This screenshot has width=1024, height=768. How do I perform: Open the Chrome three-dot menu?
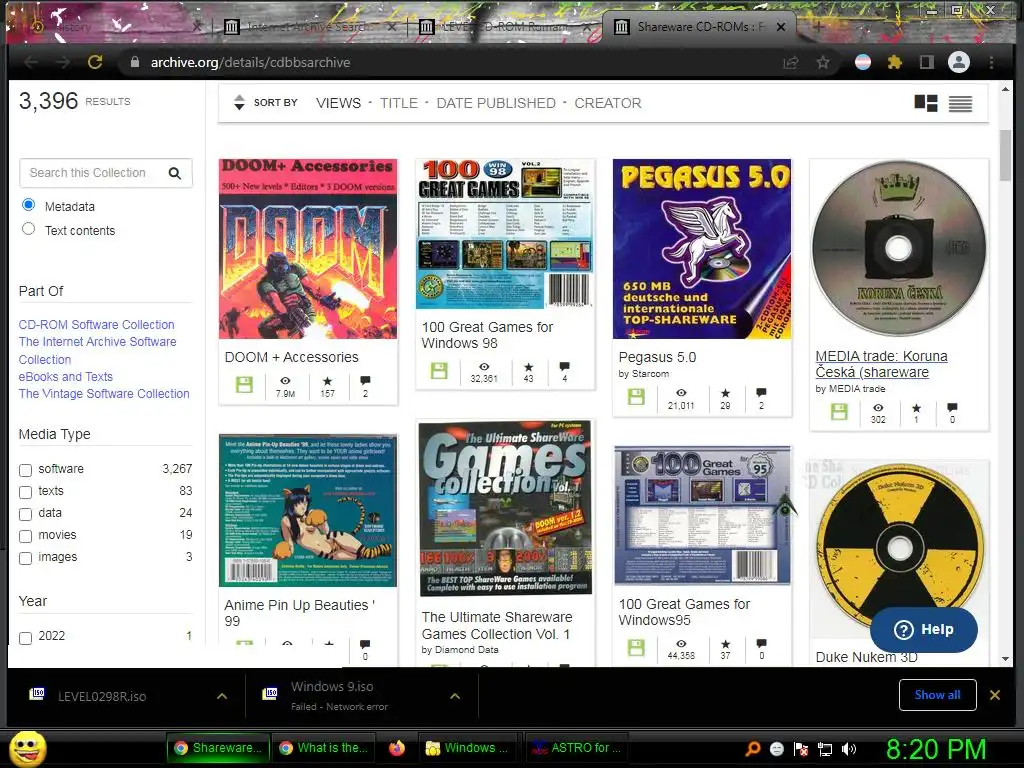991,62
